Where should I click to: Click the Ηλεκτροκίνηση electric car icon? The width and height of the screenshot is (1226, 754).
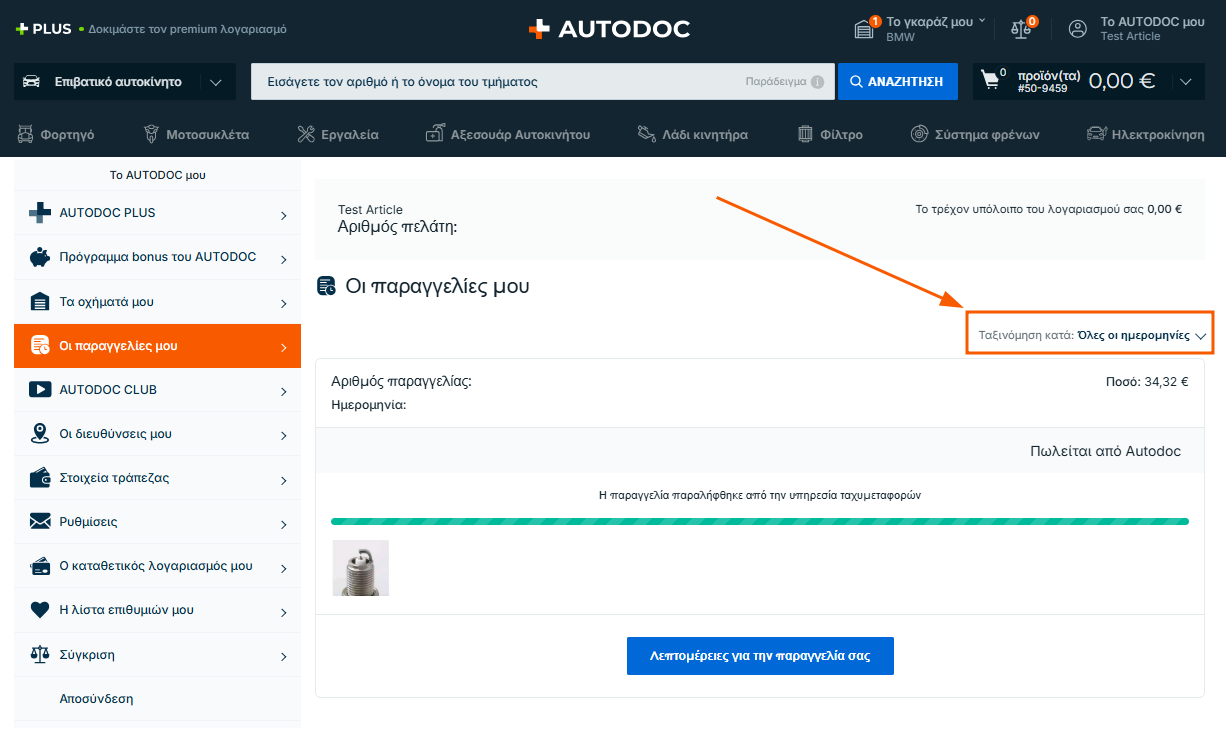click(1096, 134)
